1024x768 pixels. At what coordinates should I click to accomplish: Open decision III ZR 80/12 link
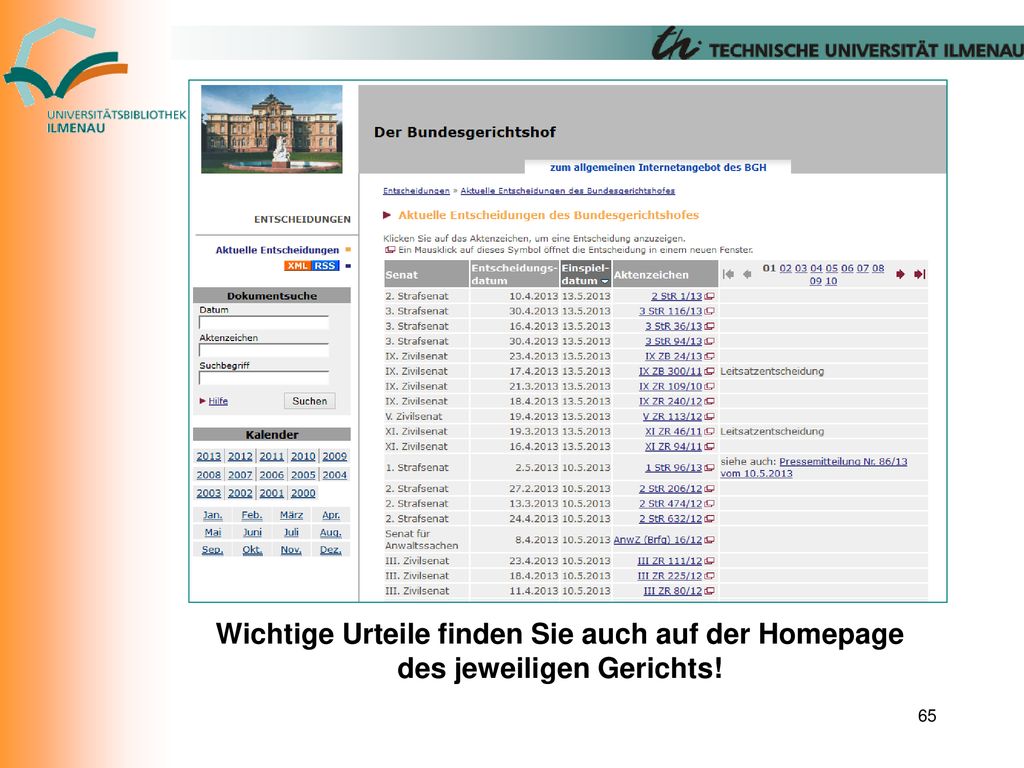673,591
